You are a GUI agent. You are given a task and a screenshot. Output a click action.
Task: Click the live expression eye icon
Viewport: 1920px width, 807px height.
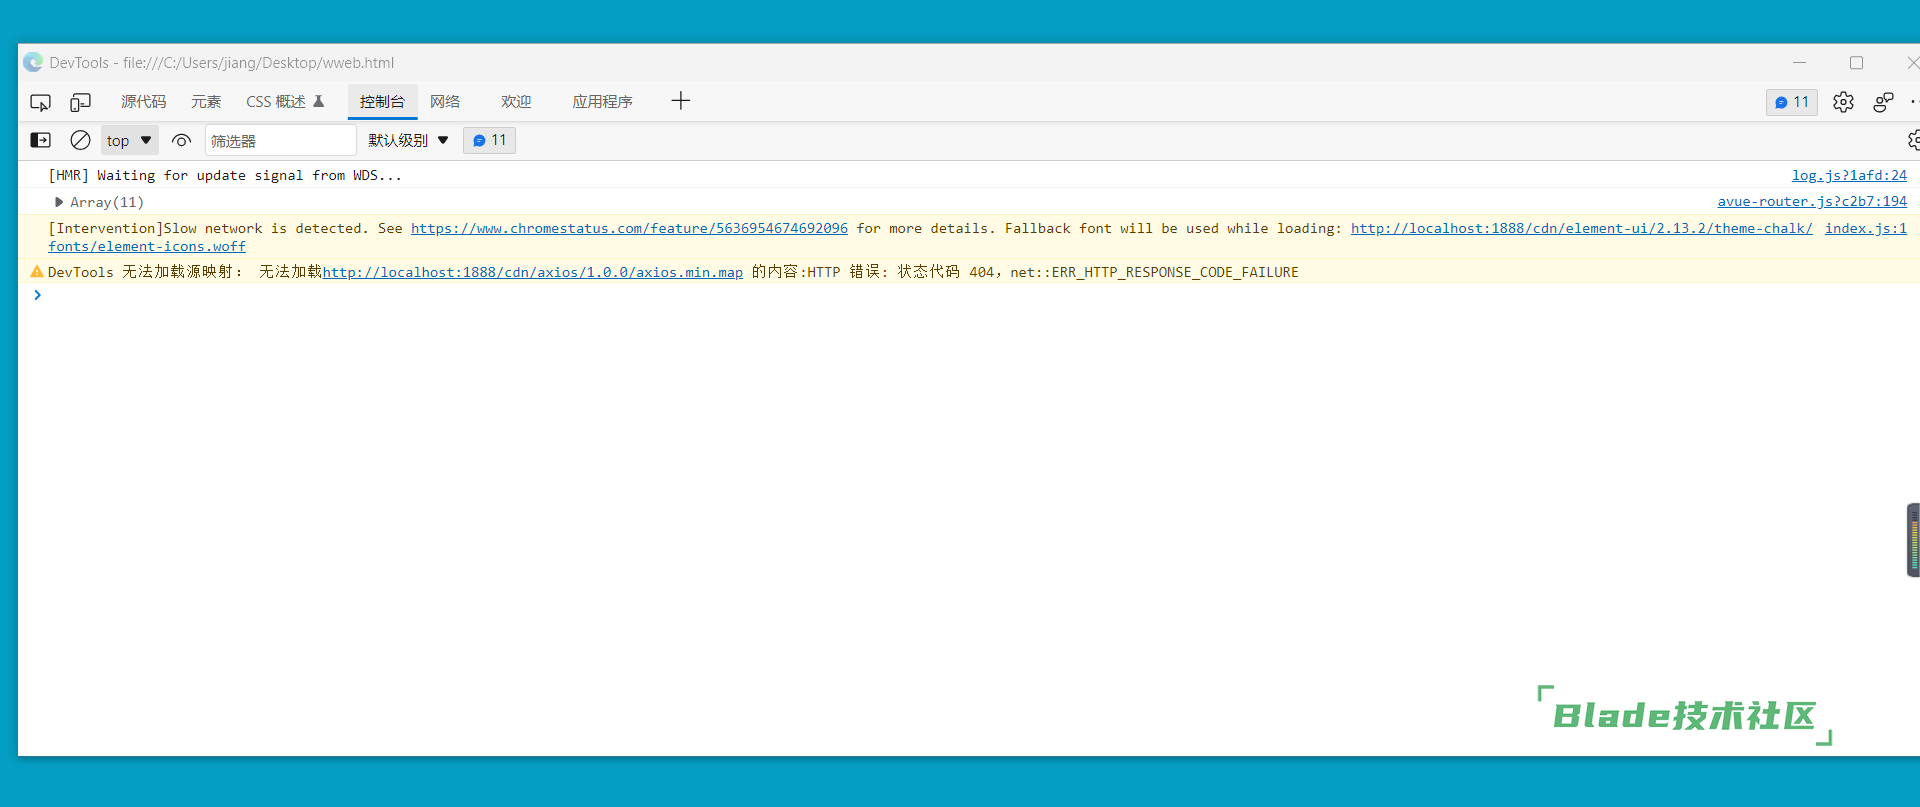(x=181, y=140)
